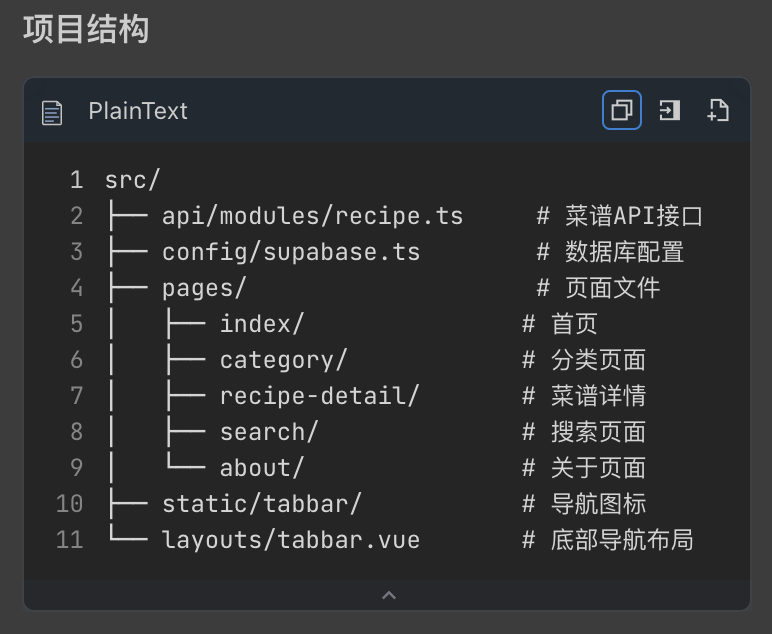
Task: Click api/modules/recipe.ts in the tree
Action: 312,216
